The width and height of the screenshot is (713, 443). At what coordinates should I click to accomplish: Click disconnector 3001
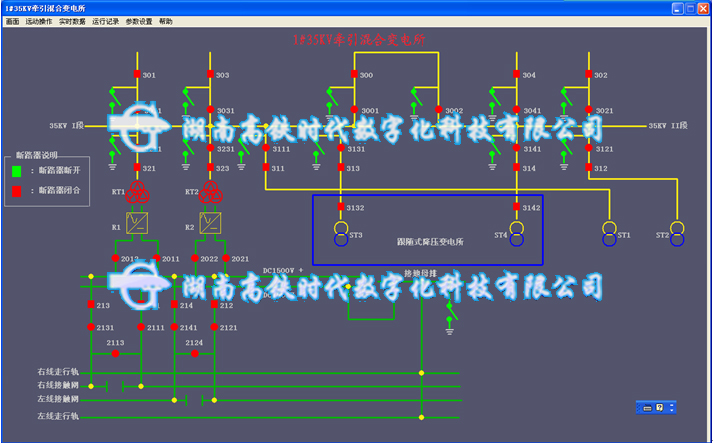(354, 110)
